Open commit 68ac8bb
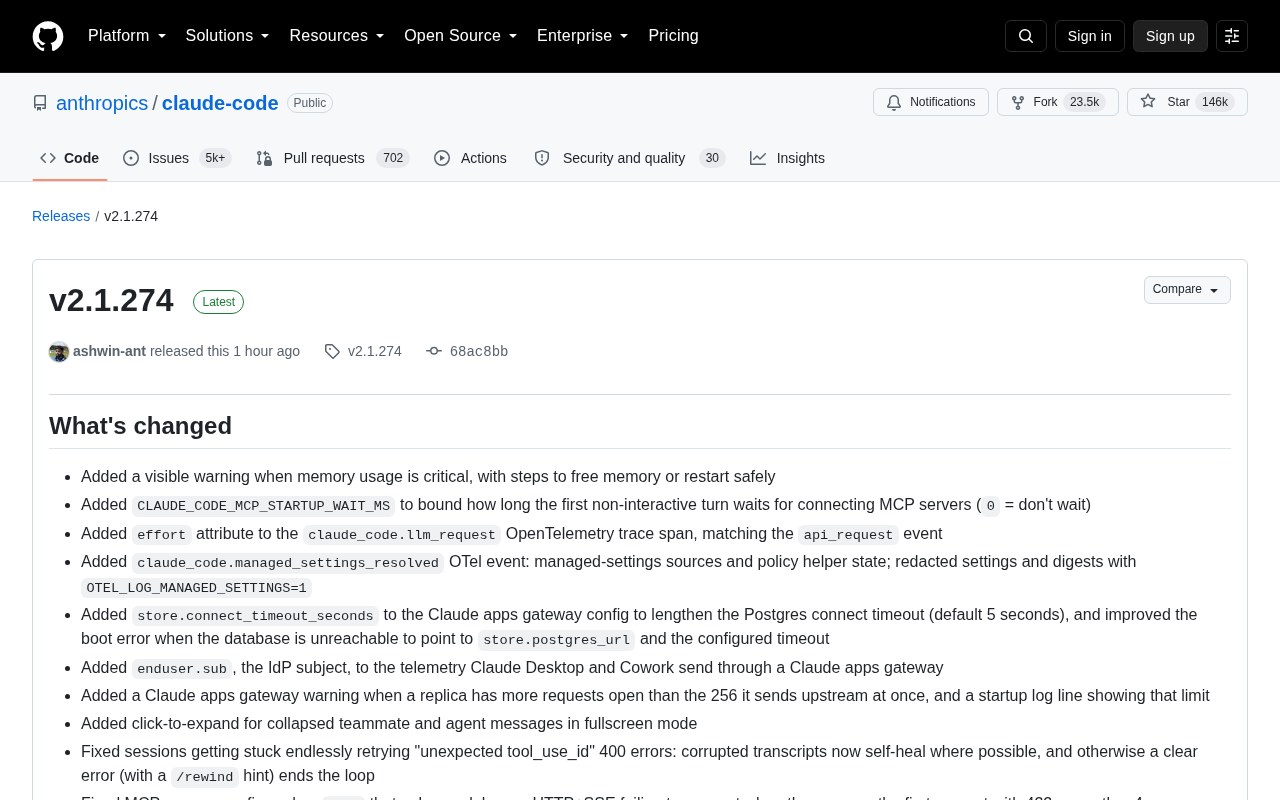 point(479,351)
